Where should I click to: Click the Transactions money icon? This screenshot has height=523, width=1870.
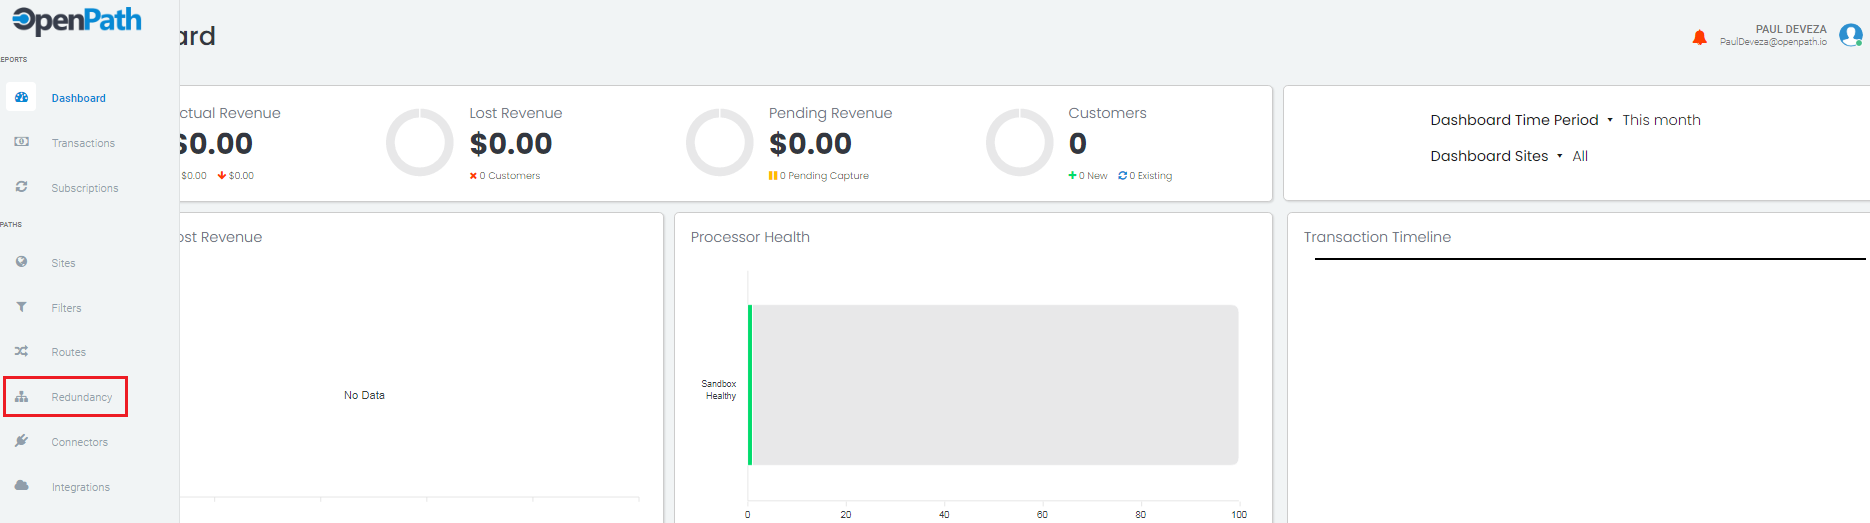21,142
